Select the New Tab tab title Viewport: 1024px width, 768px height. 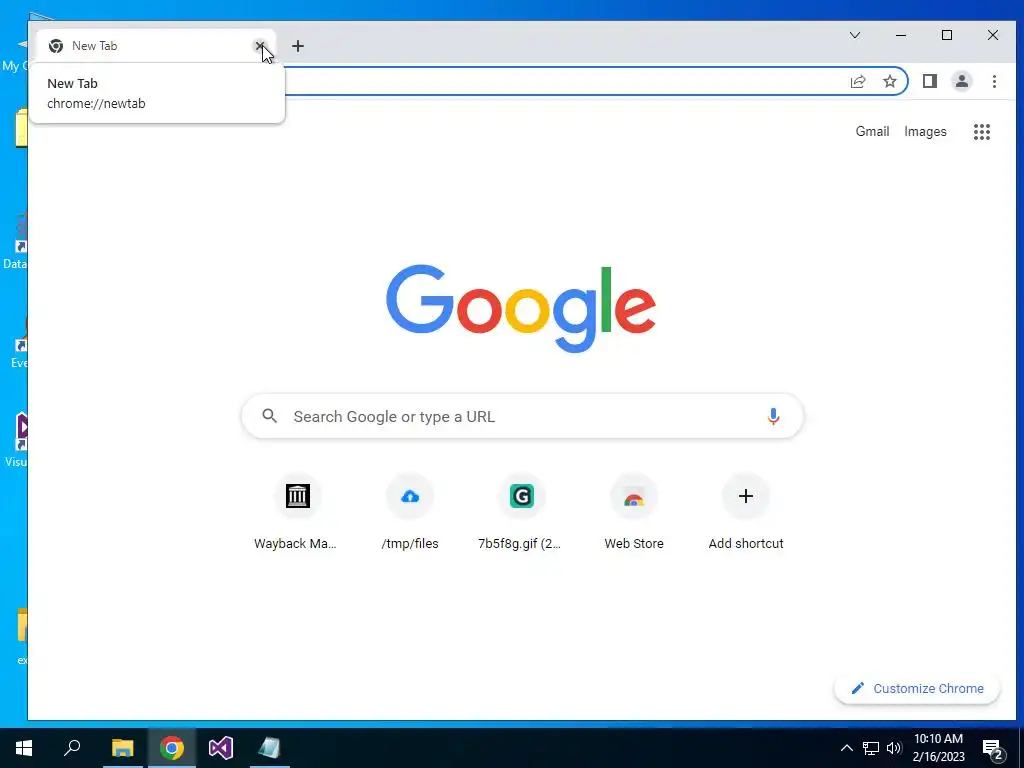click(x=95, y=46)
